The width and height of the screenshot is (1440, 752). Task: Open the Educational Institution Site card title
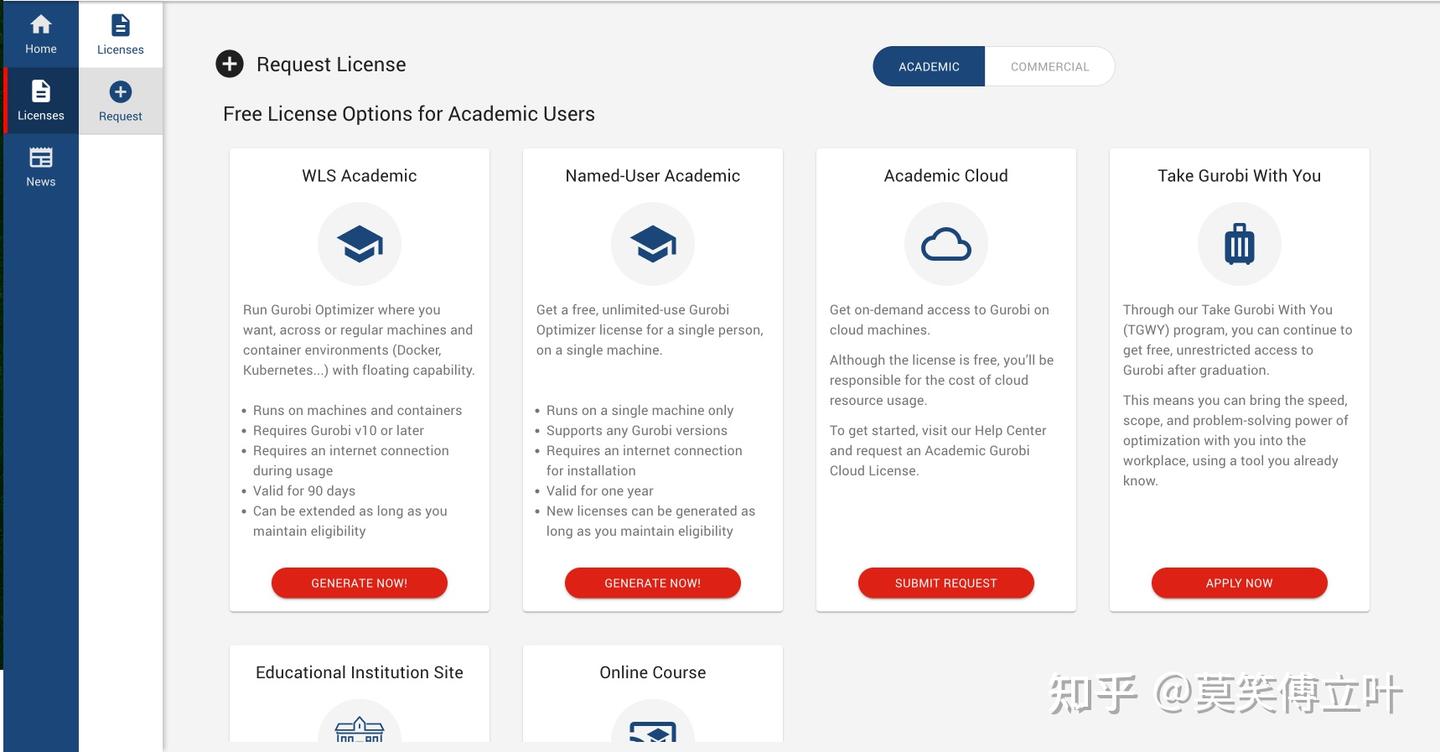[x=359, y=672]
